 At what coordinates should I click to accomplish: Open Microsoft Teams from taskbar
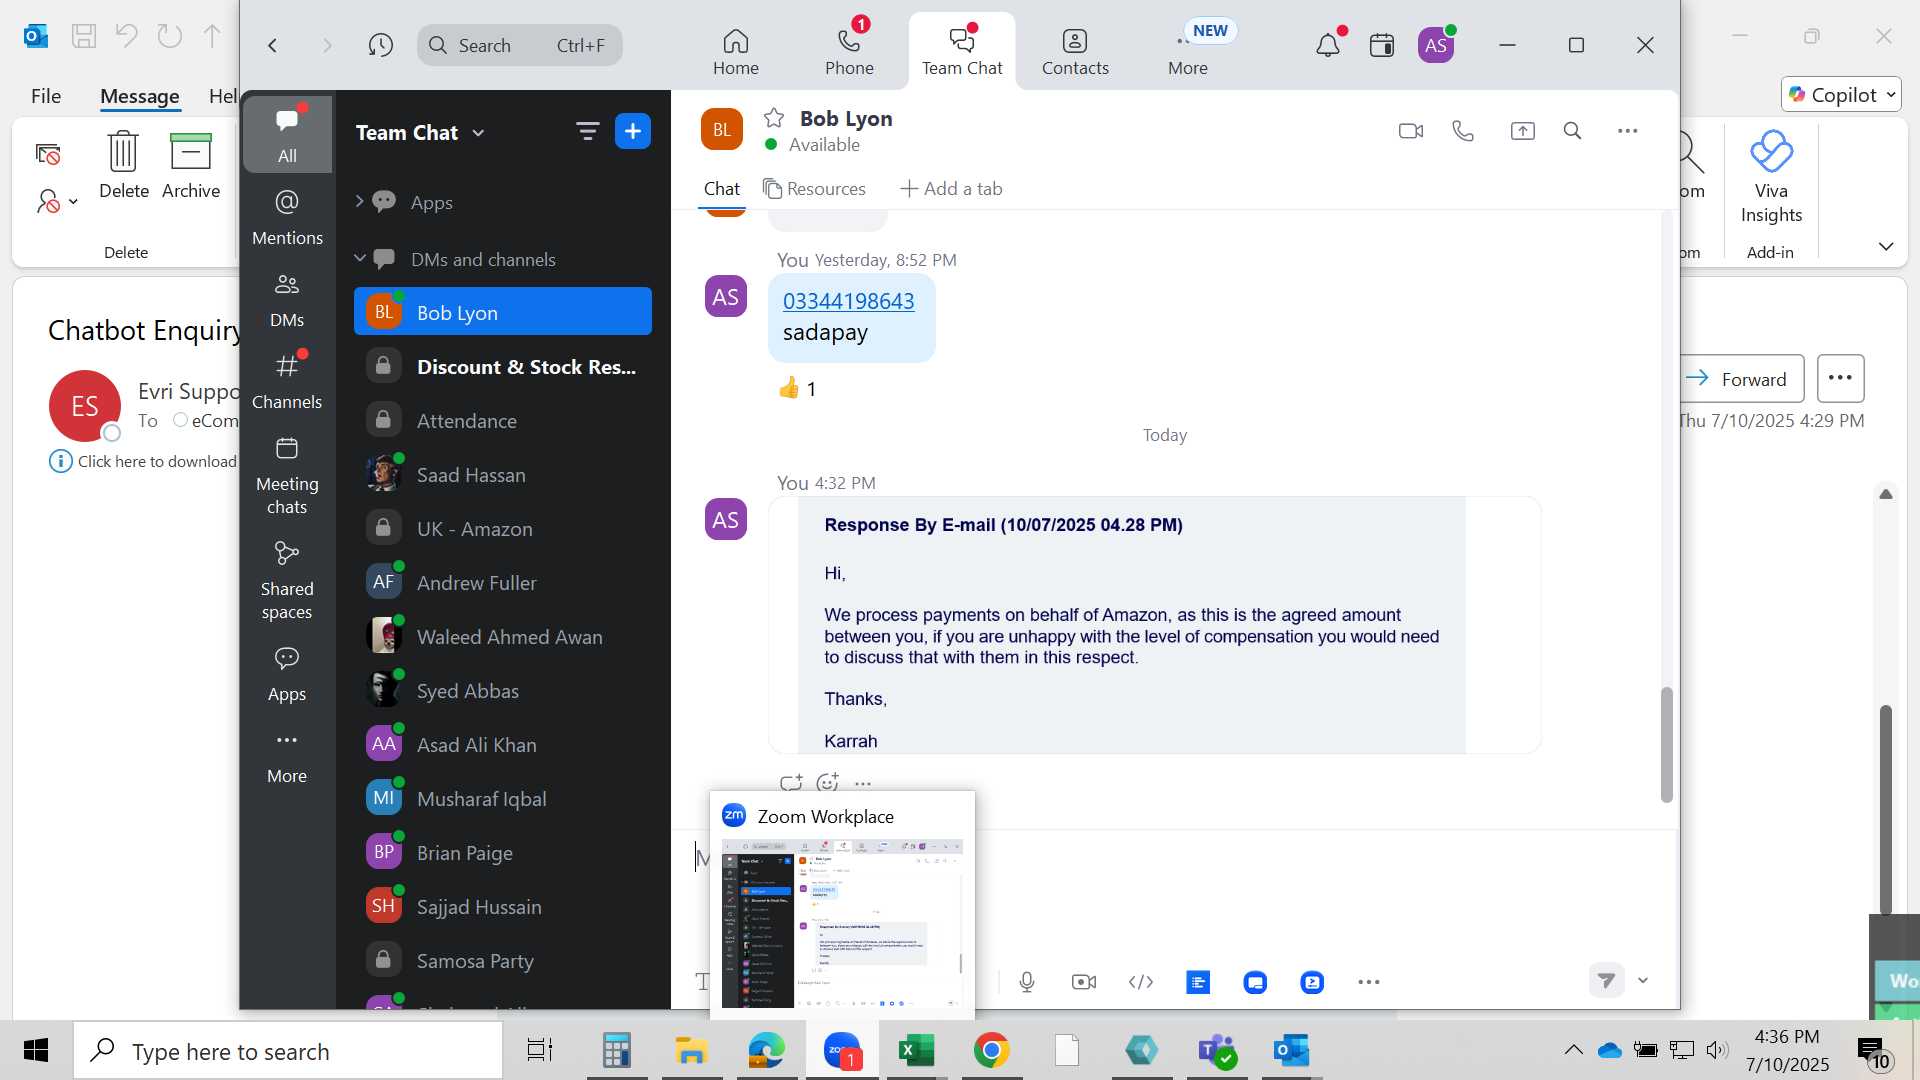(1217, 1051)
